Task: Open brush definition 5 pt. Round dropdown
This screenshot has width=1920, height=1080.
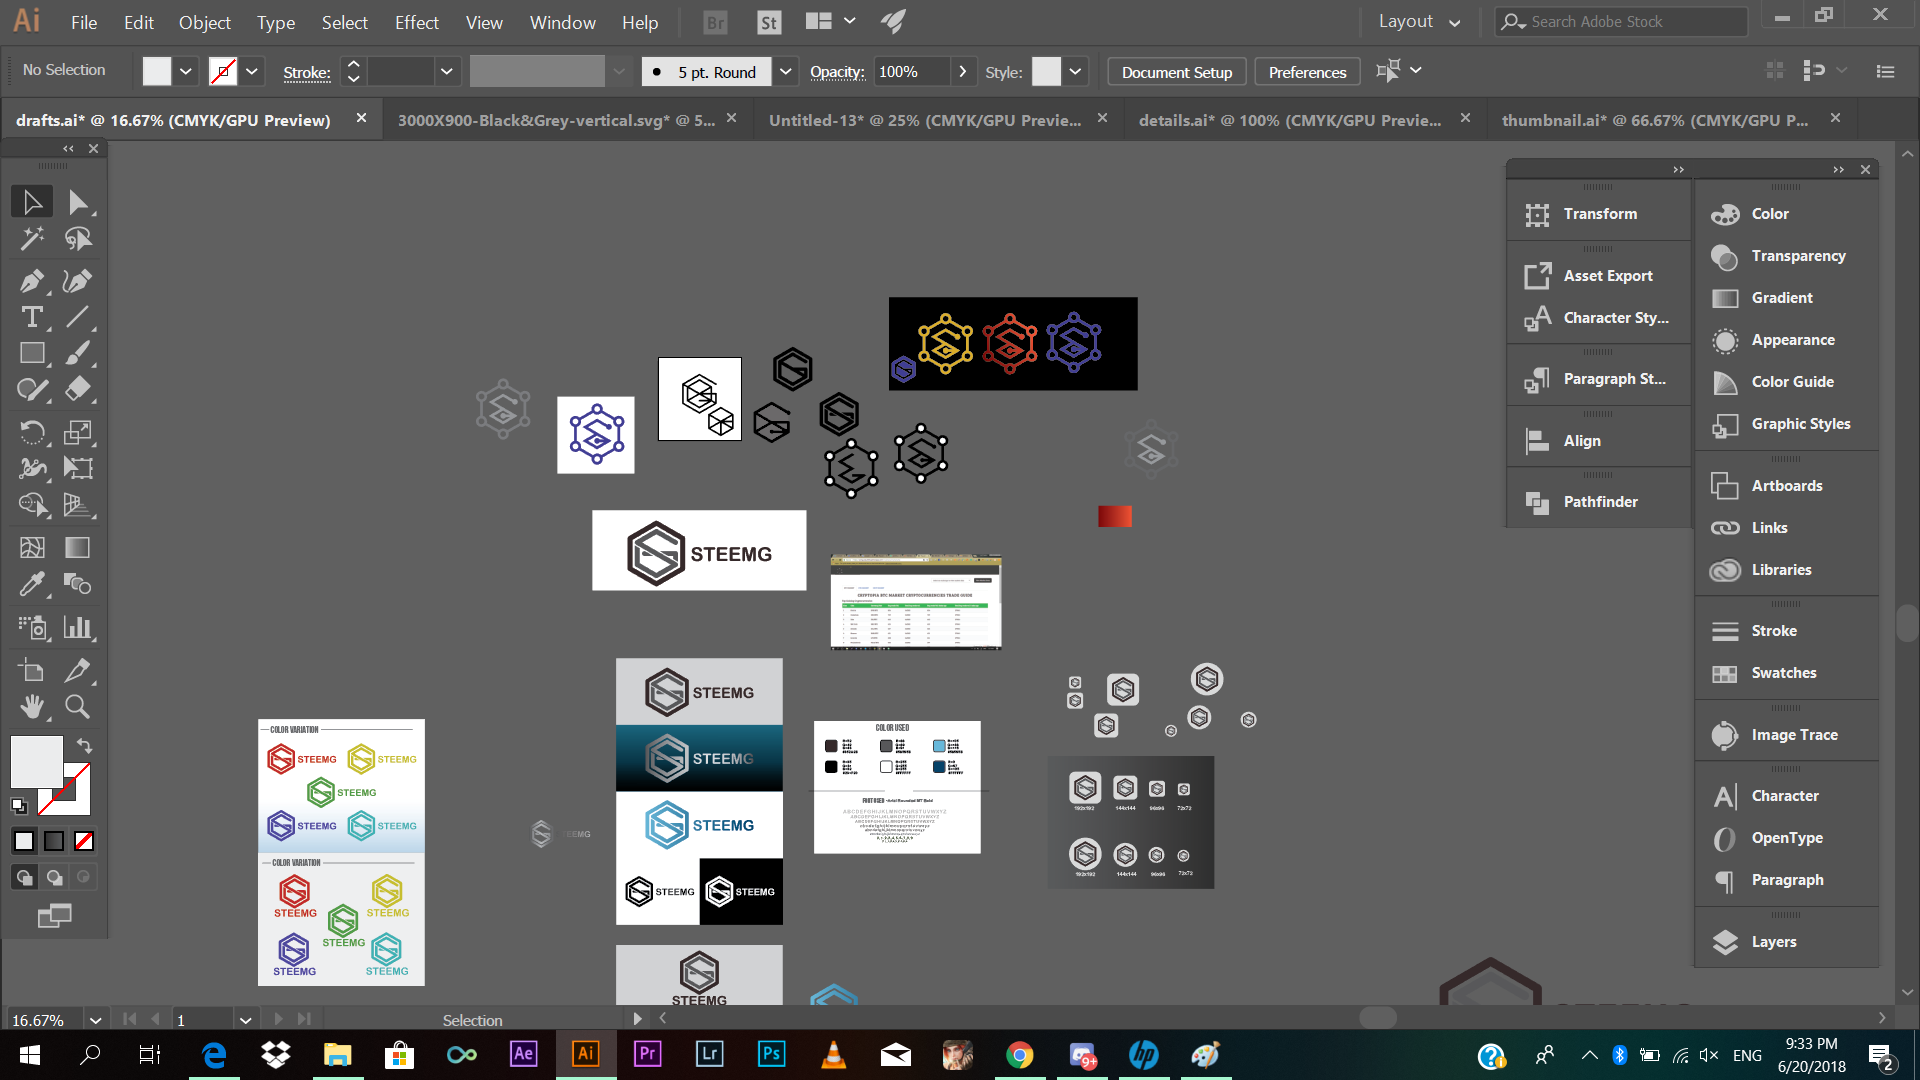Action: [x=786, y=71]
